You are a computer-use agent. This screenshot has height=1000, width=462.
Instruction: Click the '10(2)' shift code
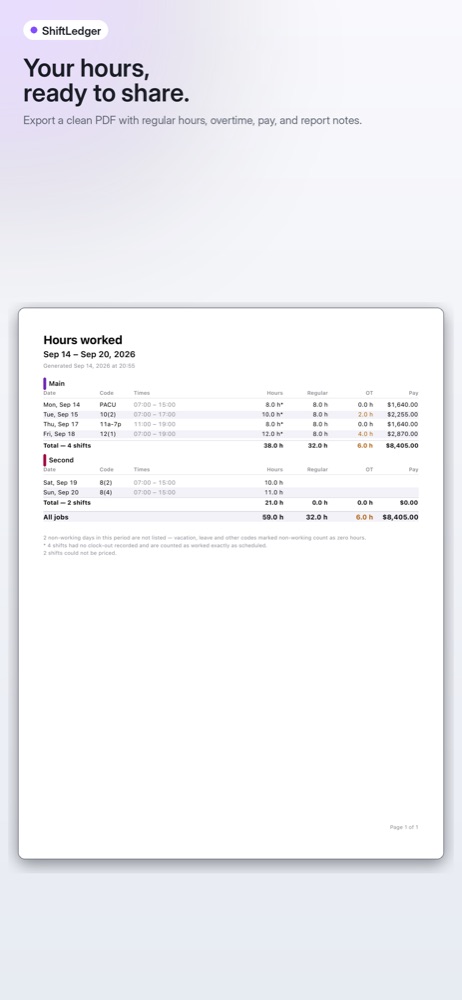[x=108, y=415]
